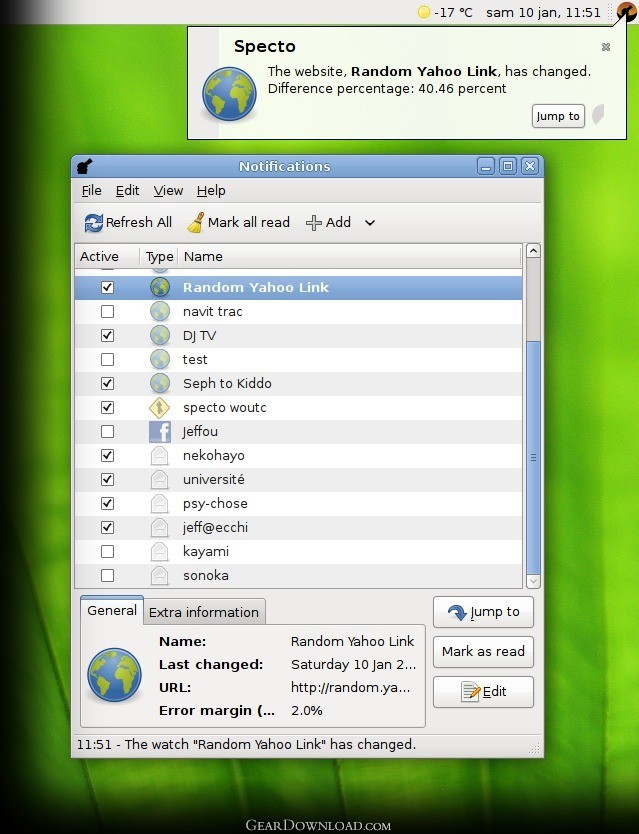Enable the sonoka watch checkbox
639x834 pixels.
click(x=107, y=575)
